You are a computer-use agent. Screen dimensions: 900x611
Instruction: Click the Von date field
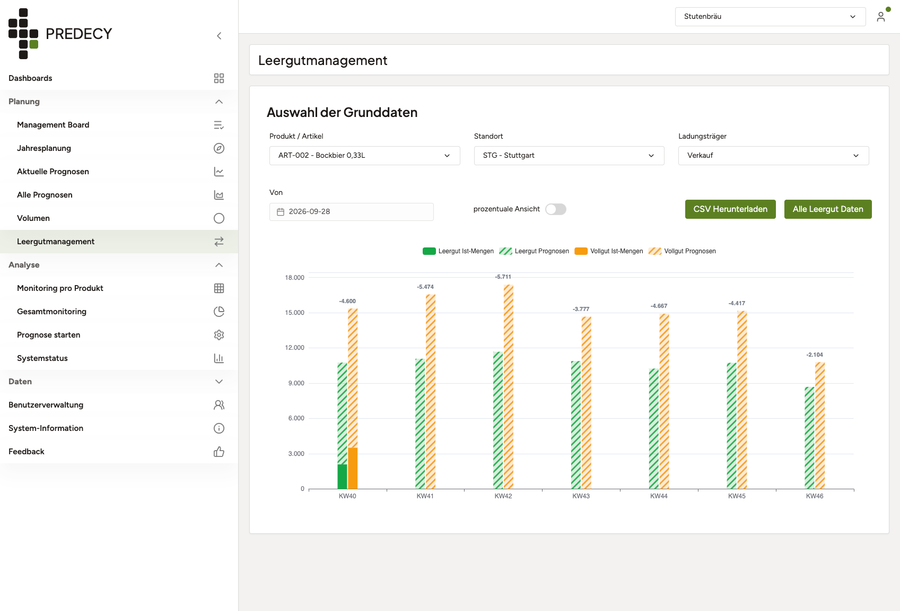351,211
